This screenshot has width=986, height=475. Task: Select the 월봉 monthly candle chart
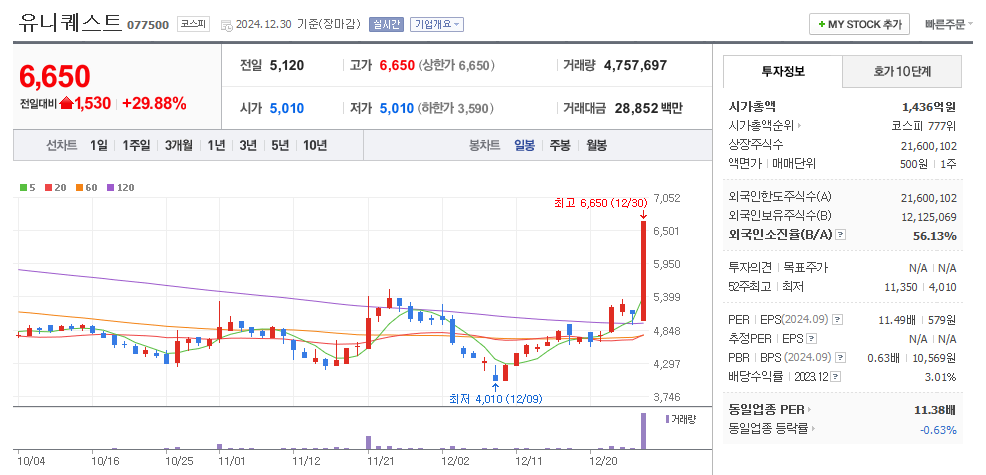pos(596,145)
